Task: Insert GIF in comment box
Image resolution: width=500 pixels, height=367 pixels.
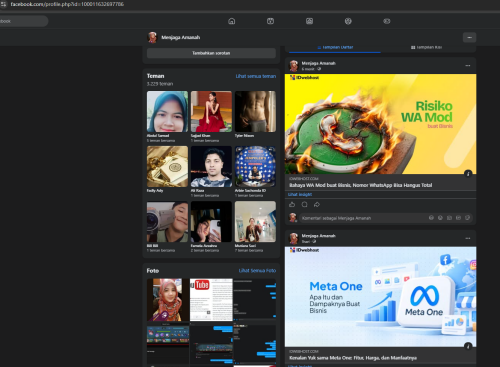Action: click(x=458, y=218)
